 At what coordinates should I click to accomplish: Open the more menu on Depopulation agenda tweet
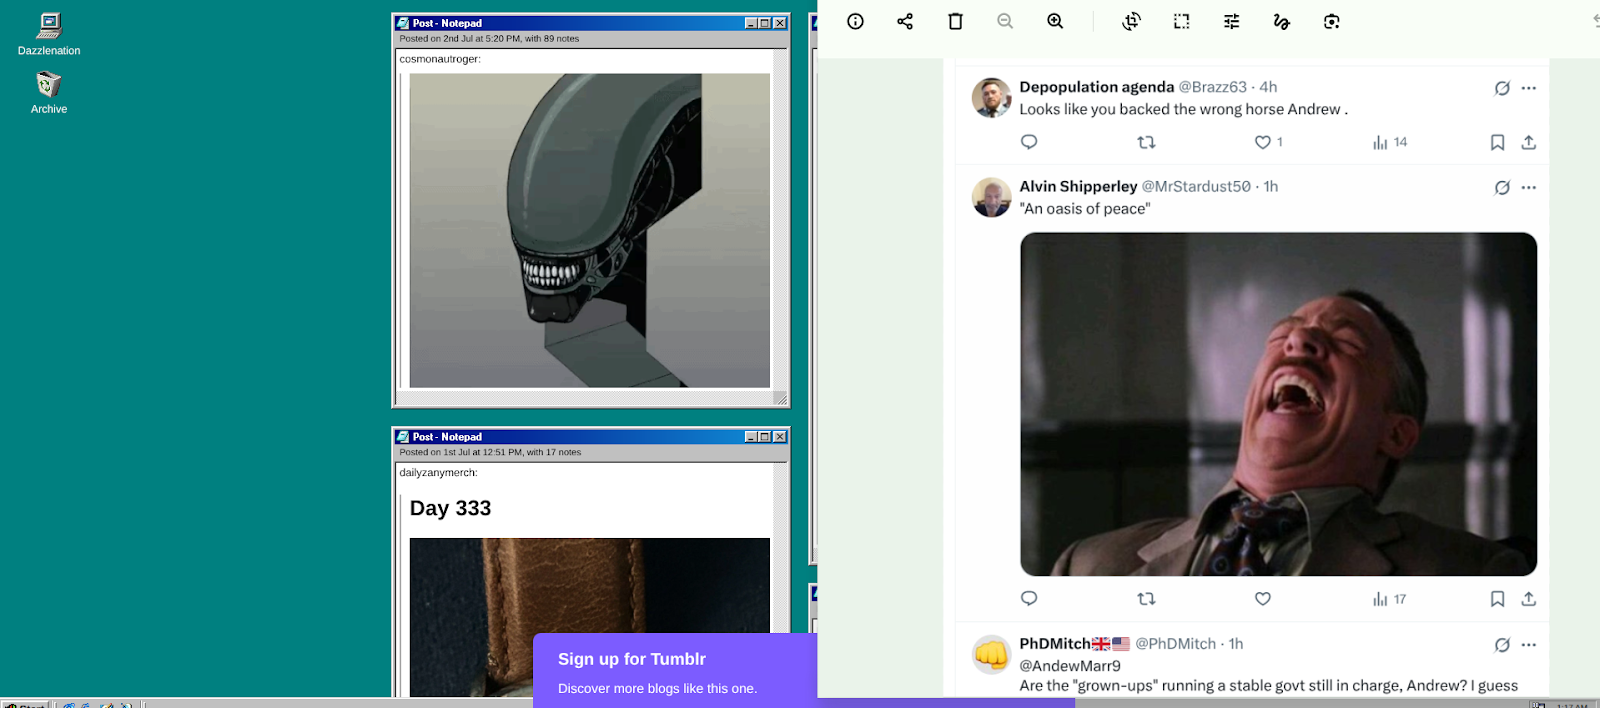tap(1528, 88)
